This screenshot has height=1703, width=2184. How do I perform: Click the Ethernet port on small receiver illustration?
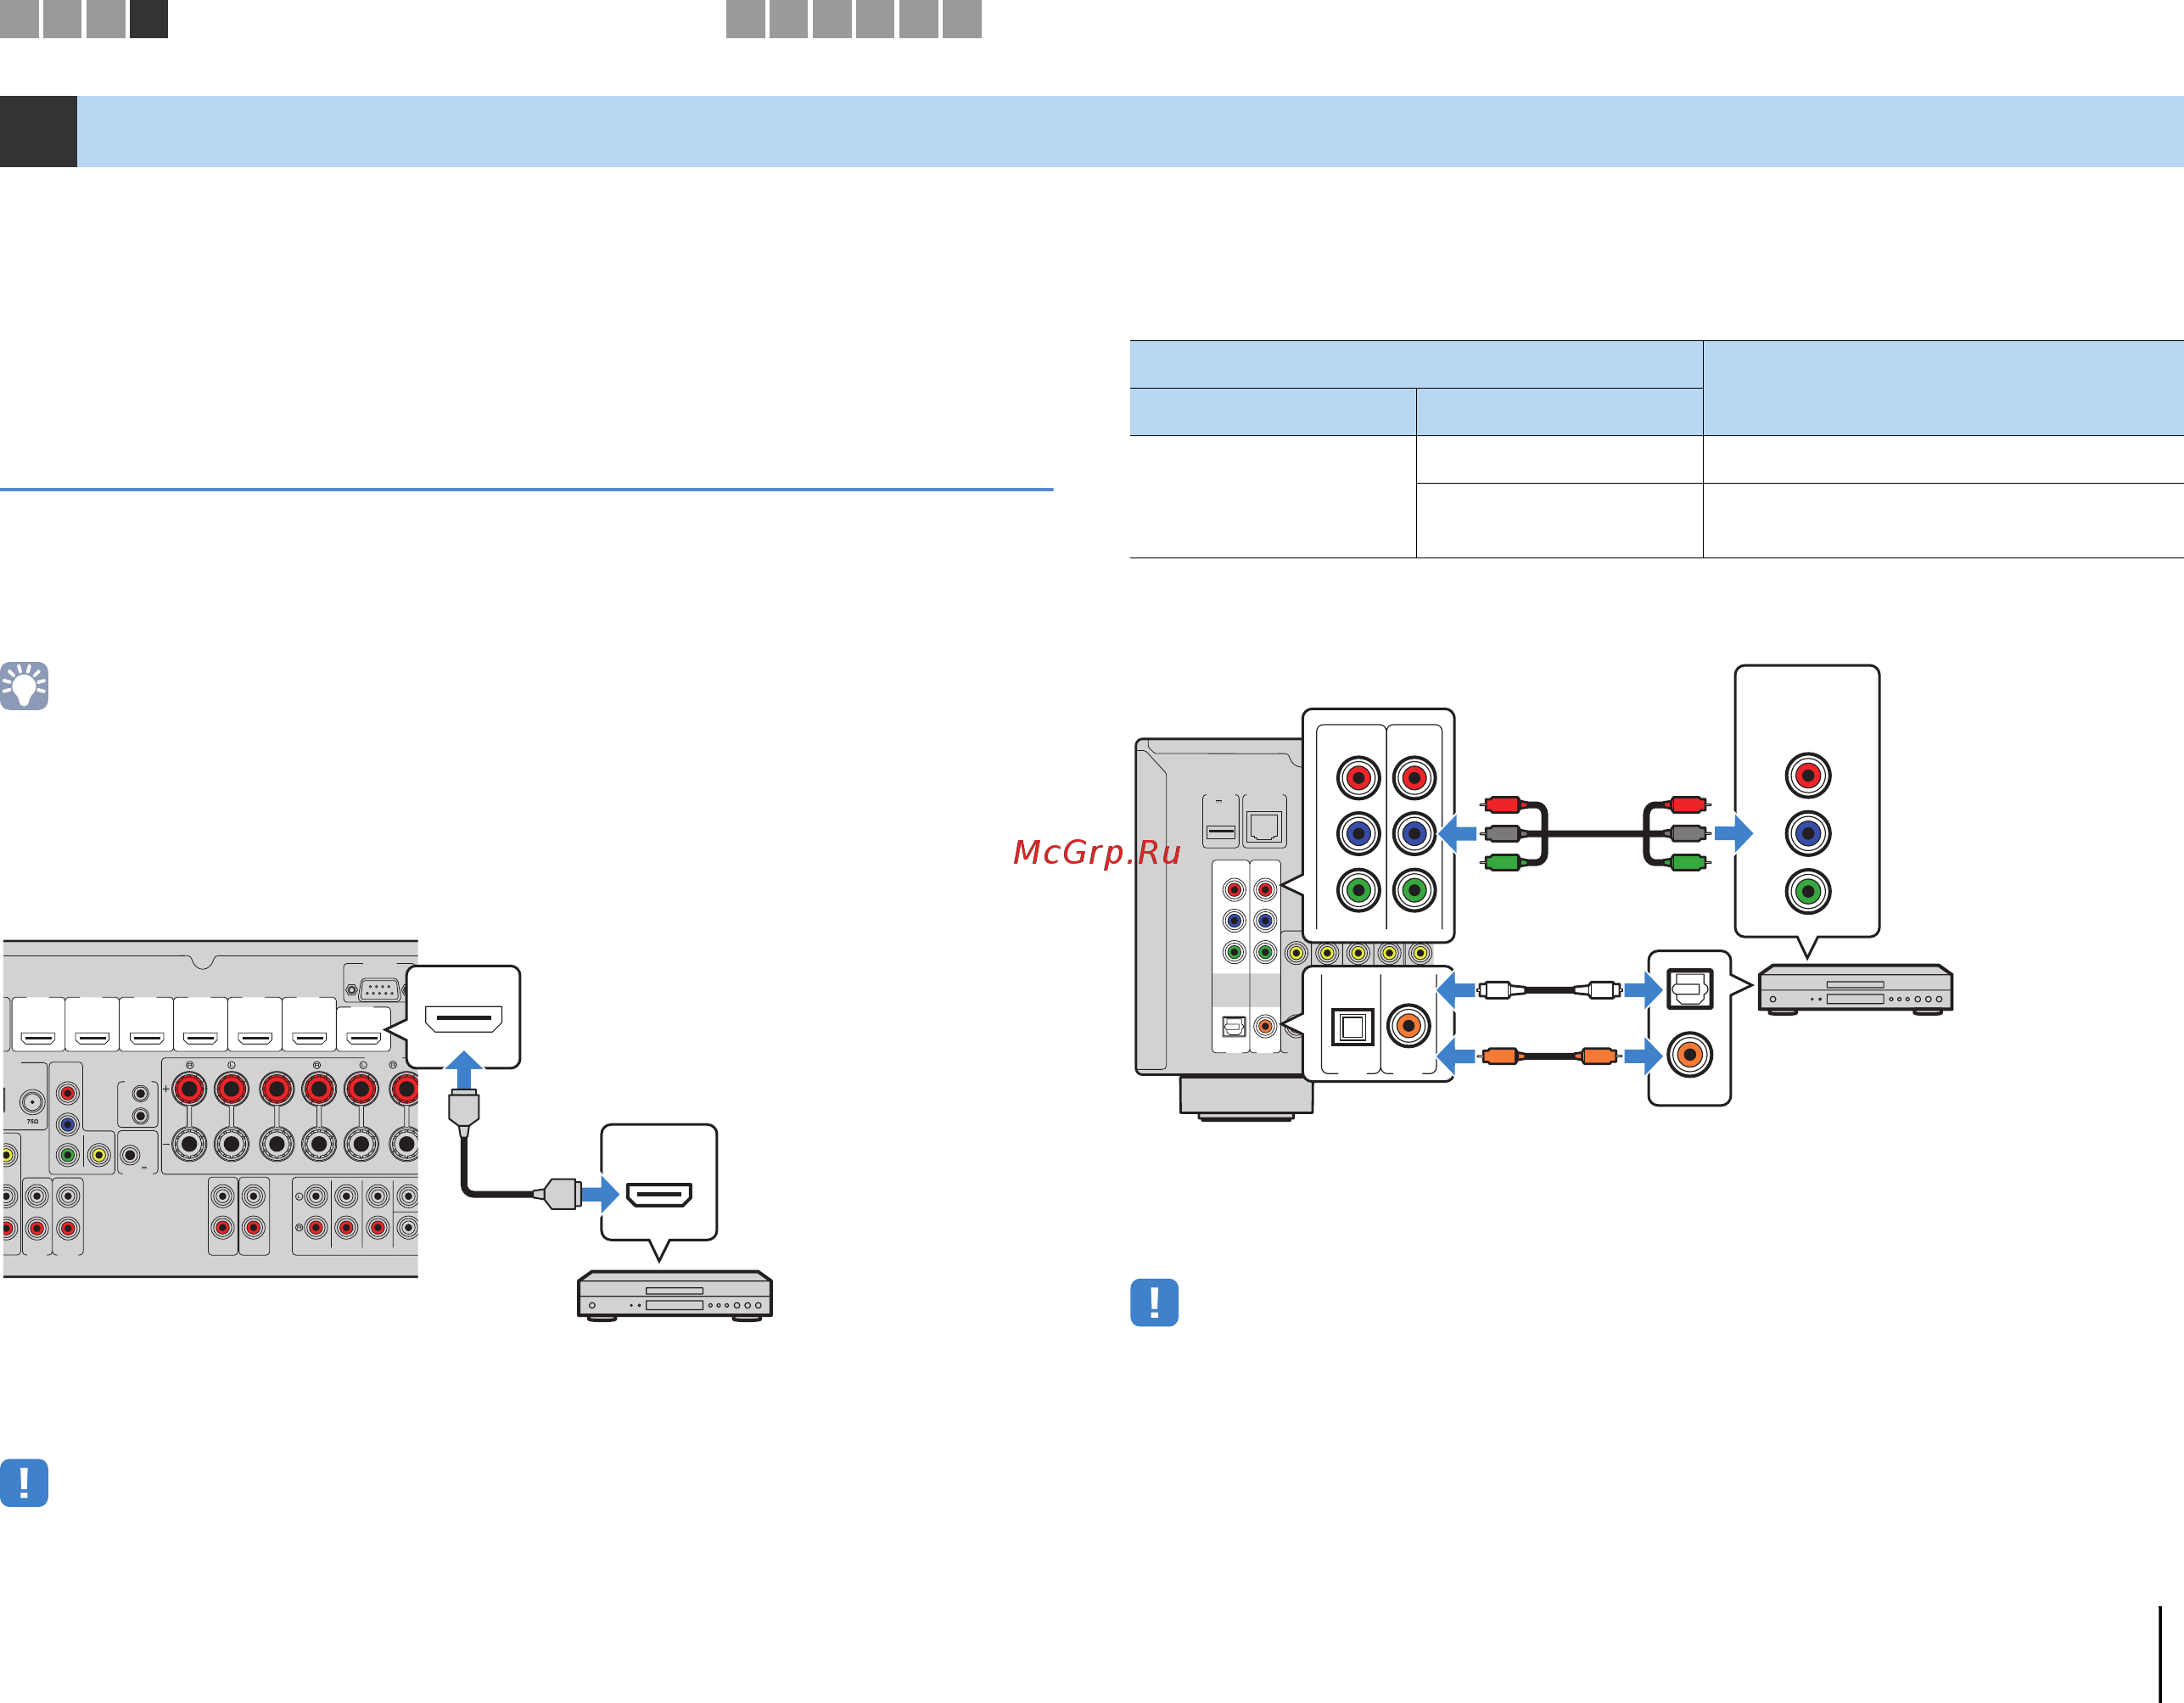click(1264, 827)
